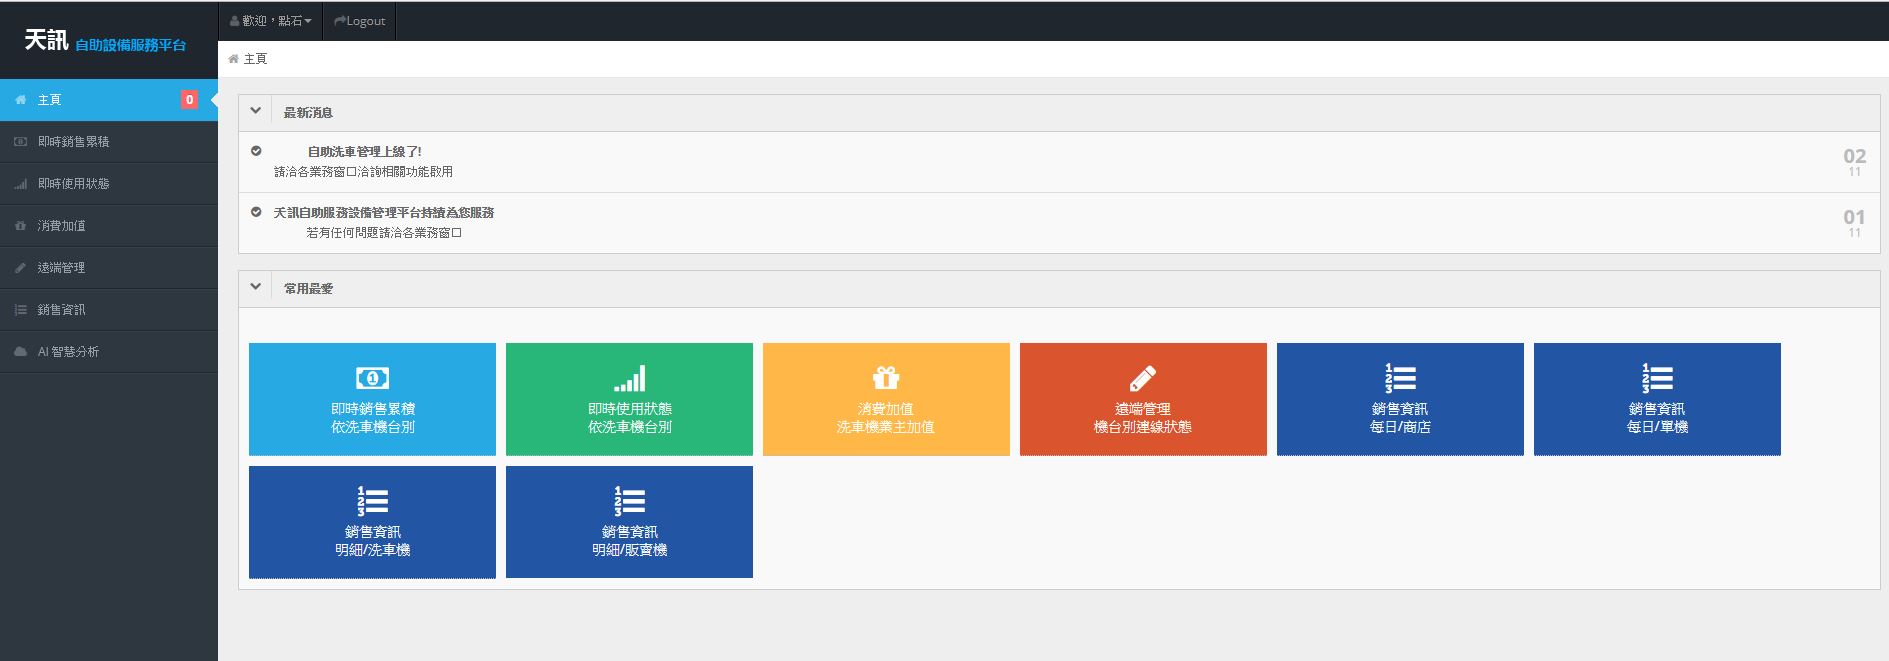
Task: Collapse the 常用最愛 panel
Action: 256,287
